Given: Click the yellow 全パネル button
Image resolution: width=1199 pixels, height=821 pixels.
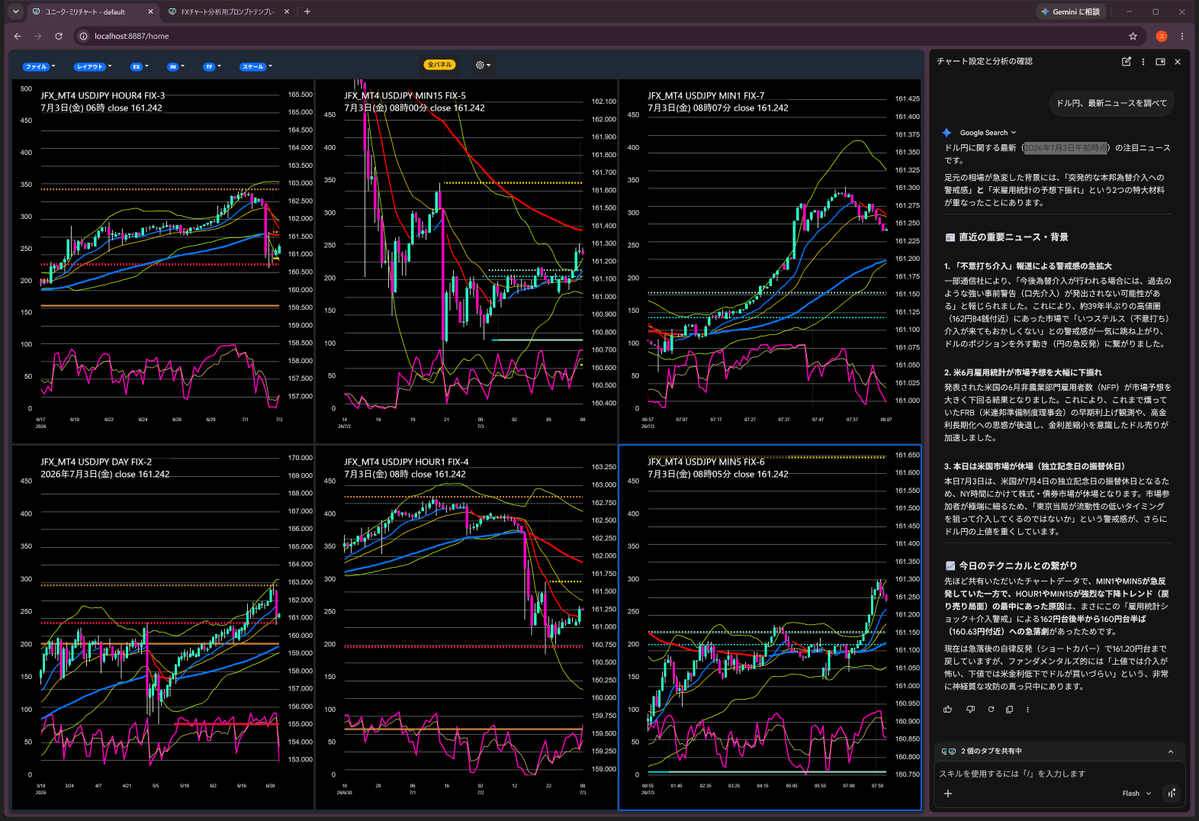Looking at the screenshot, I should (x=440, y=65).
